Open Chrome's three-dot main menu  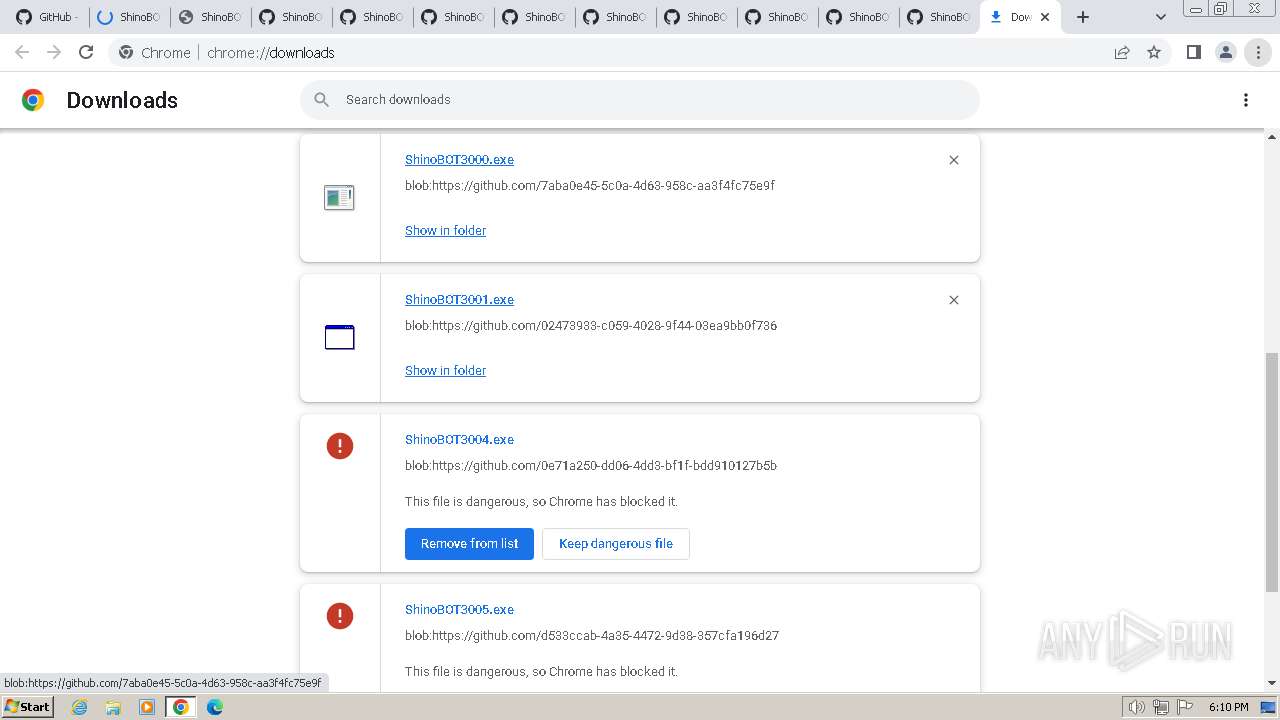1258,53
